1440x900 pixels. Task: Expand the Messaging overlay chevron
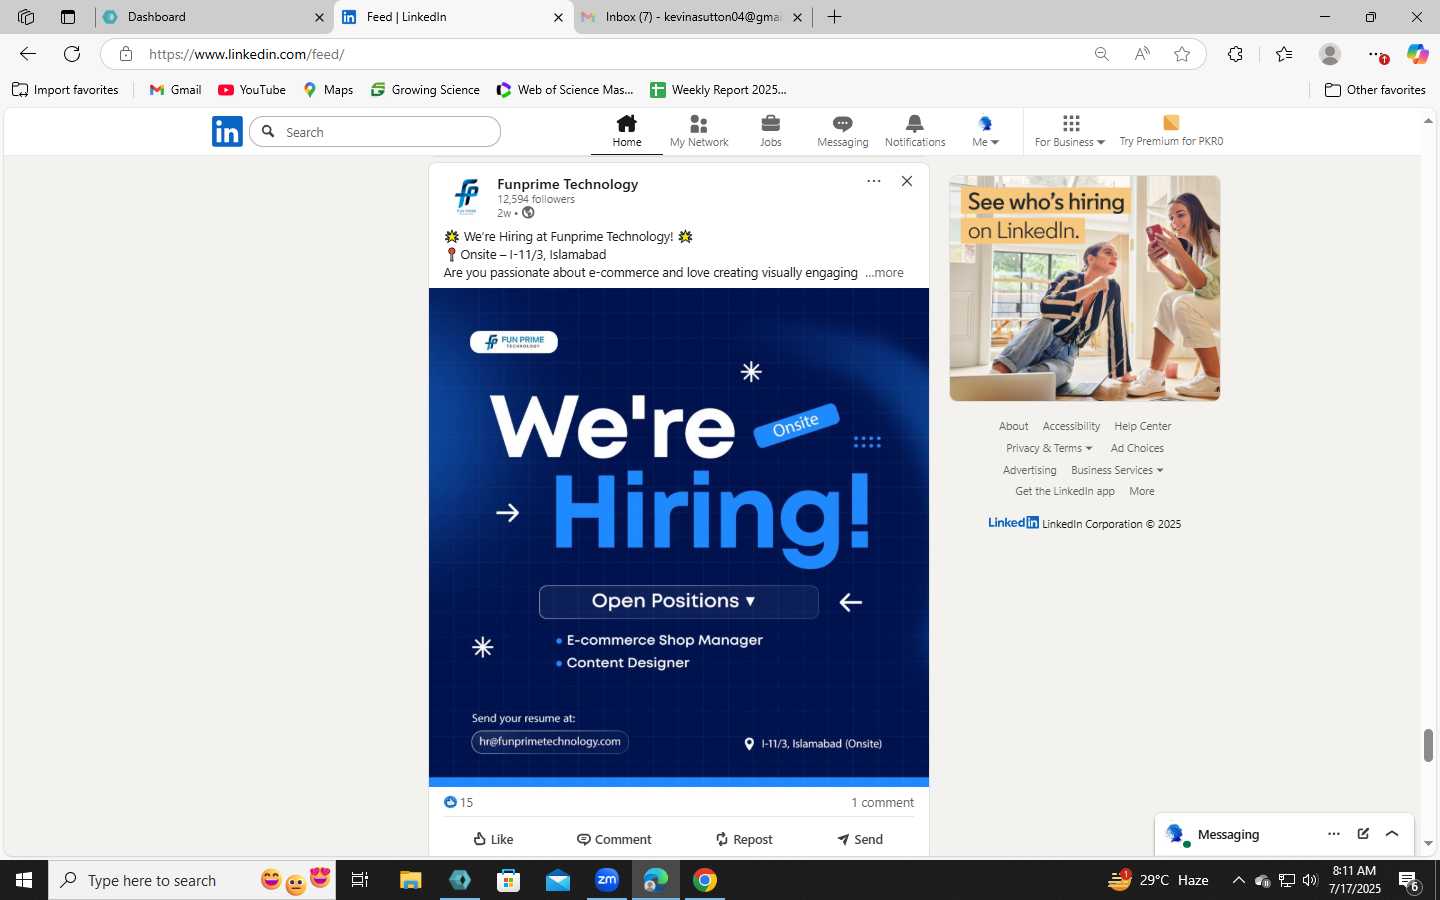pyautogui.click(x=1392, y=834)
